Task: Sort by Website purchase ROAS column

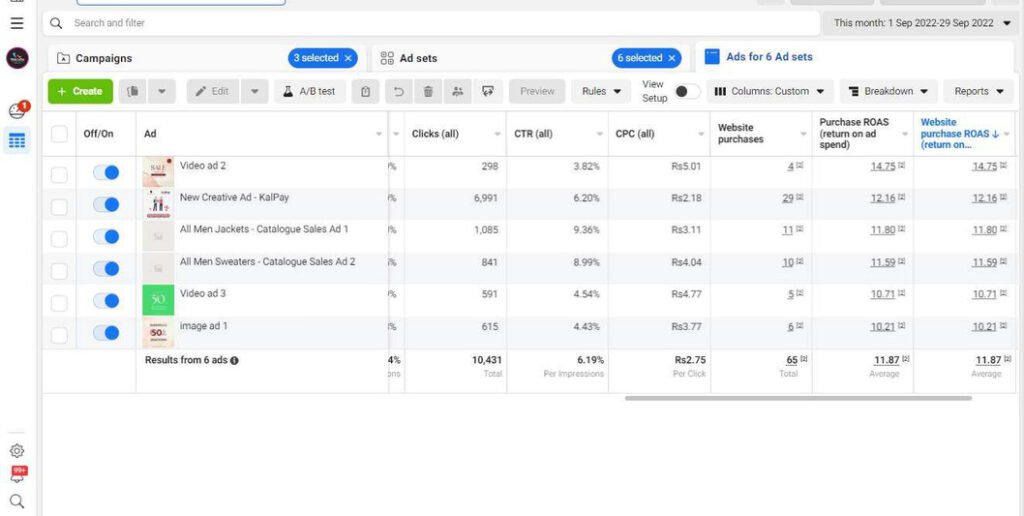Action: 959,134
